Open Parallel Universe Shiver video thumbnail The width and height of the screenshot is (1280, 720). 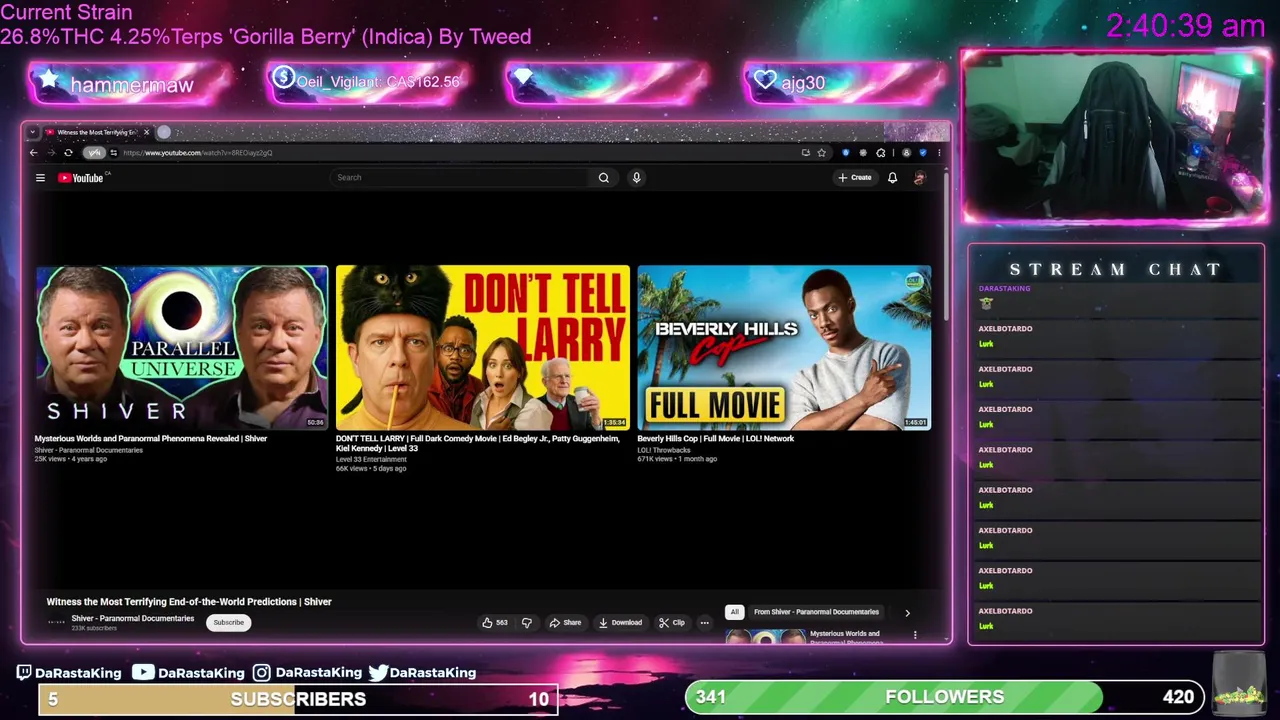(181, 347)
